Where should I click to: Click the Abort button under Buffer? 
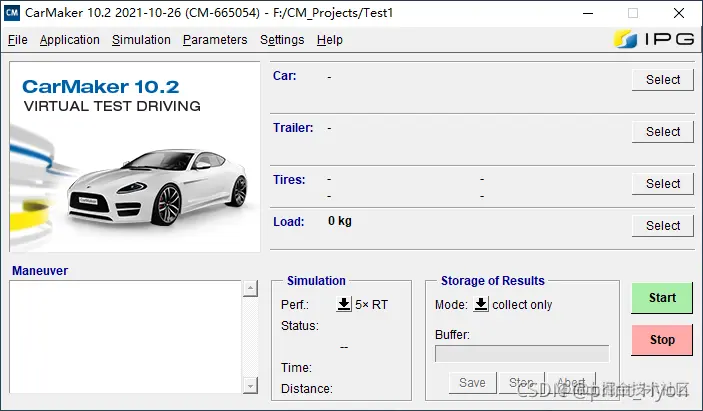[x=571, y=383]
